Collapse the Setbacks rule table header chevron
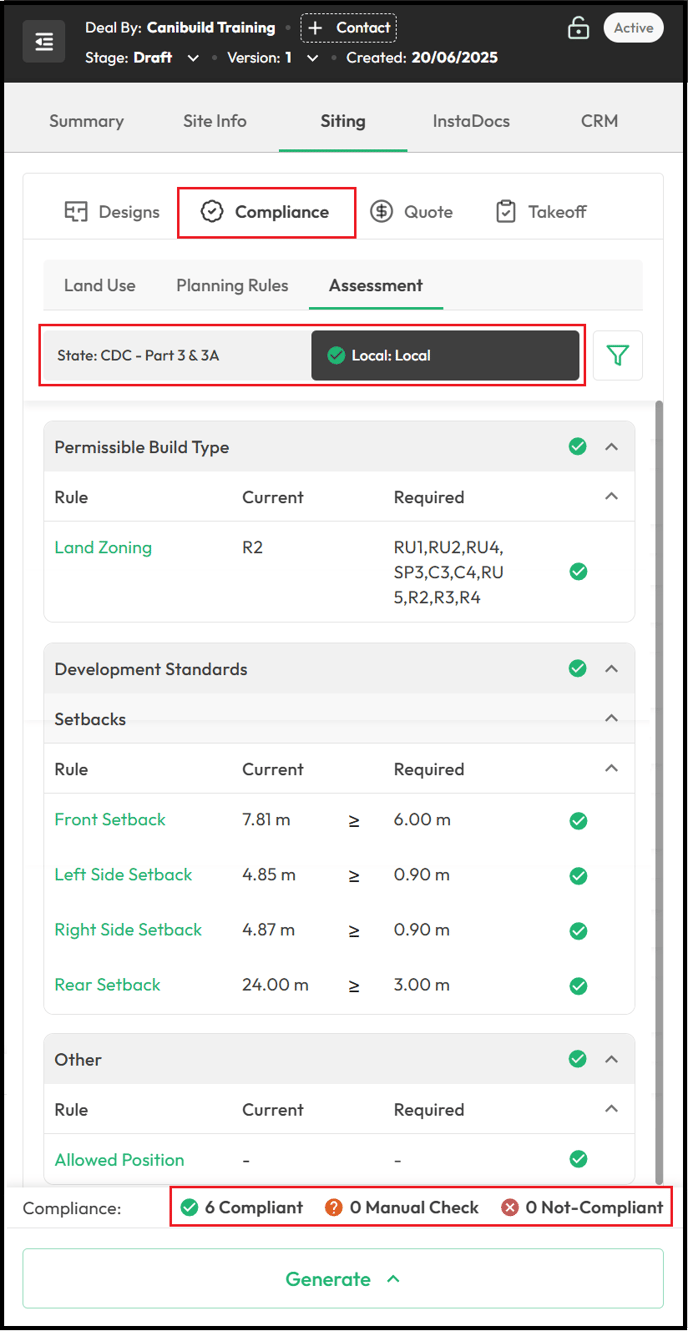The height and width of the screenshot is (1331, 688). click(612, 769)
